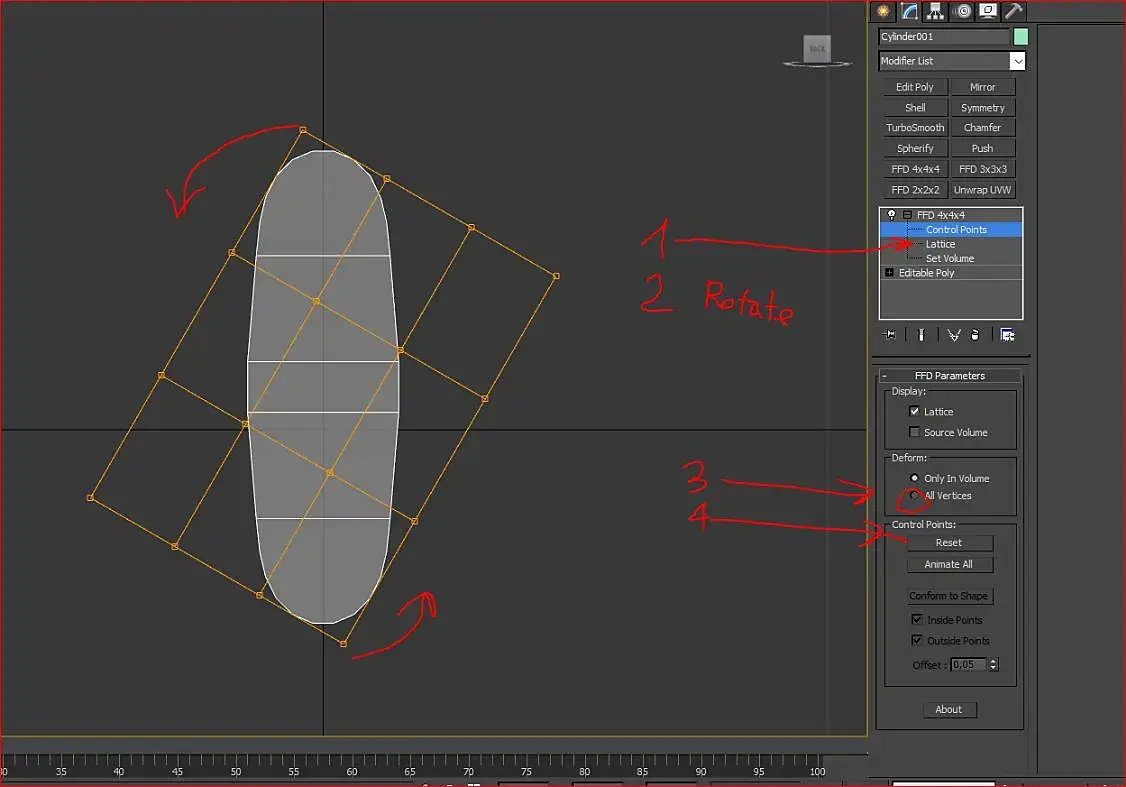
Task: Collapse the FFD 4x4x4 stack entry
Action: pos(908,215)
